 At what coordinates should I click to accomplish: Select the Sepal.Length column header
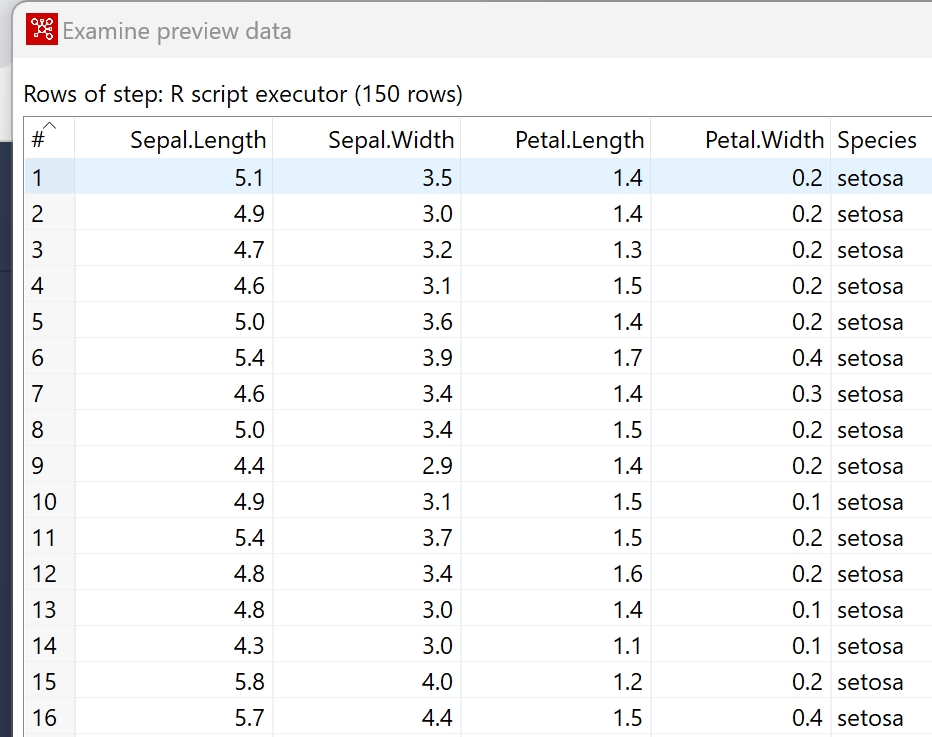tap(198, 140)
